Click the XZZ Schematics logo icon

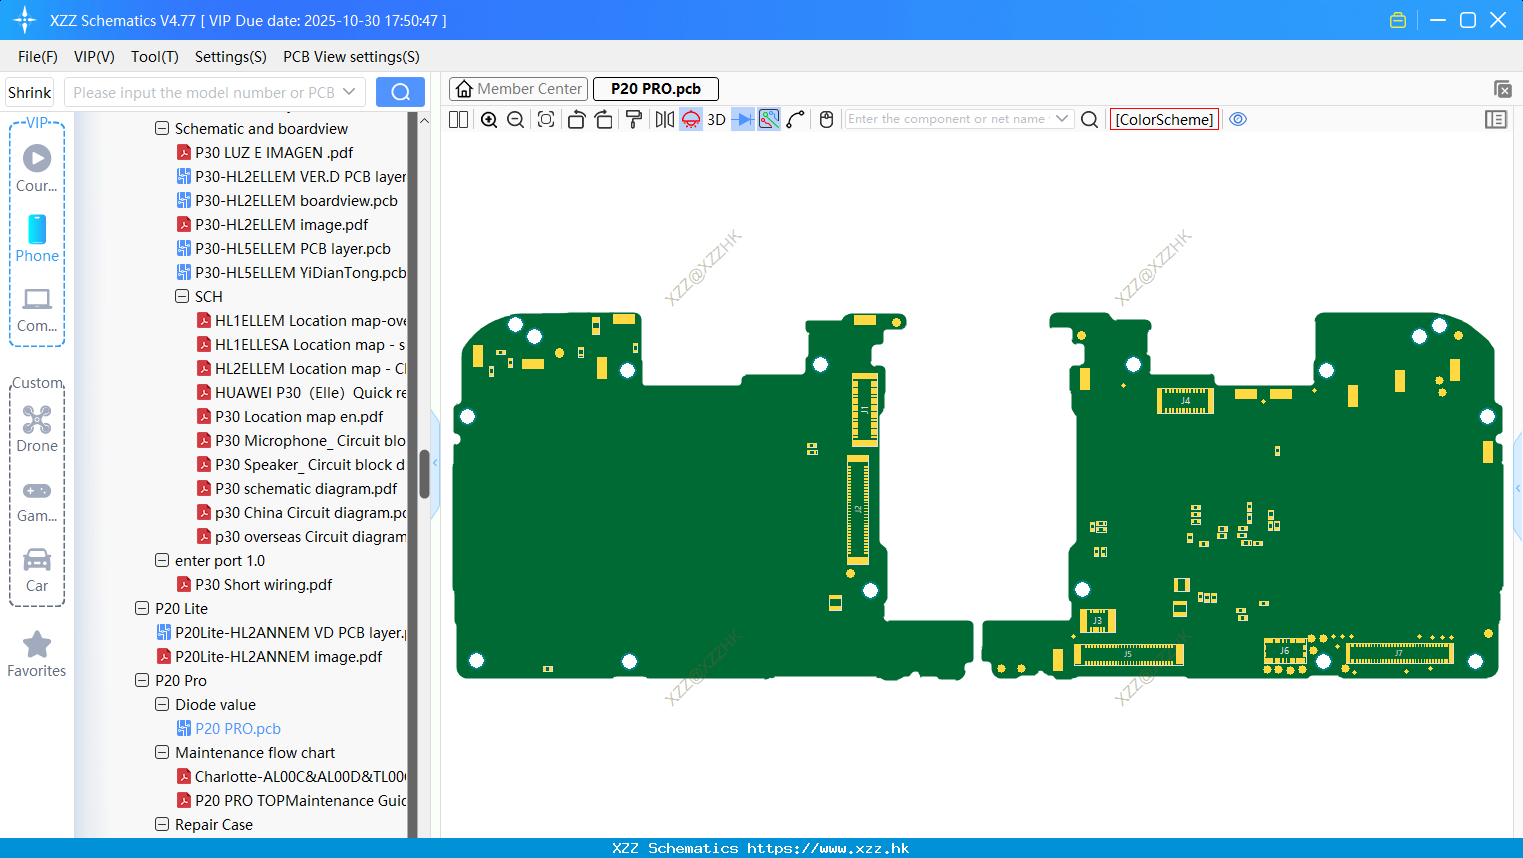[x=25, y=20]
